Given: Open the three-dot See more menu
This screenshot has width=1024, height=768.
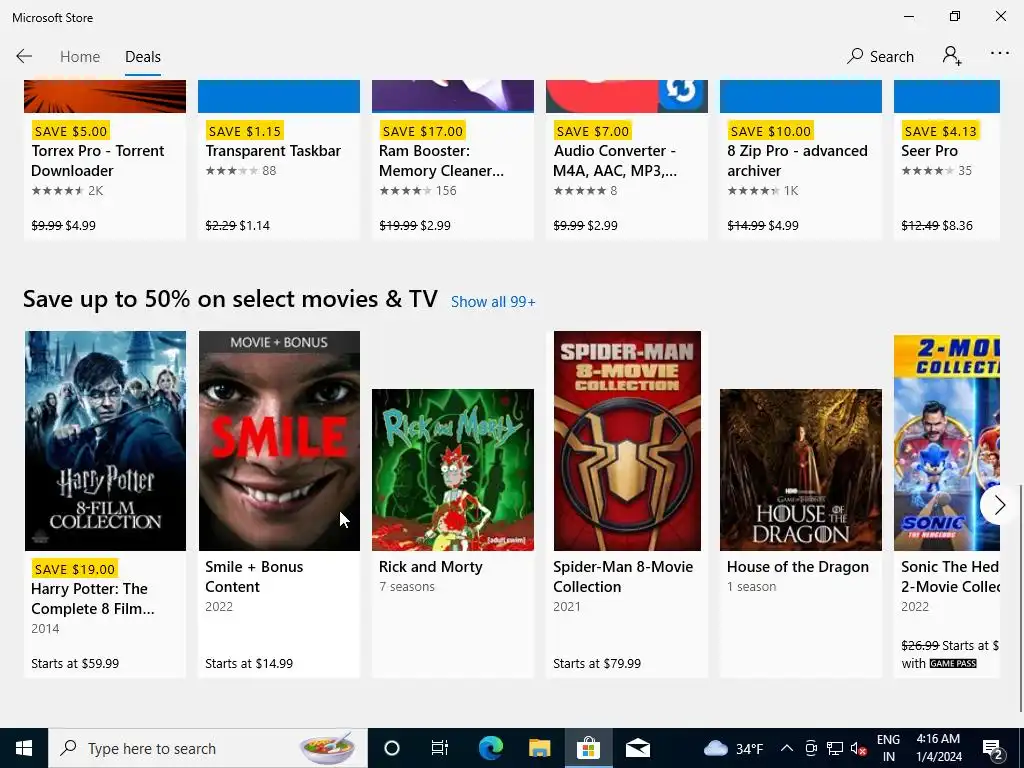Looking at the screenshot, I should pos(999,54).
